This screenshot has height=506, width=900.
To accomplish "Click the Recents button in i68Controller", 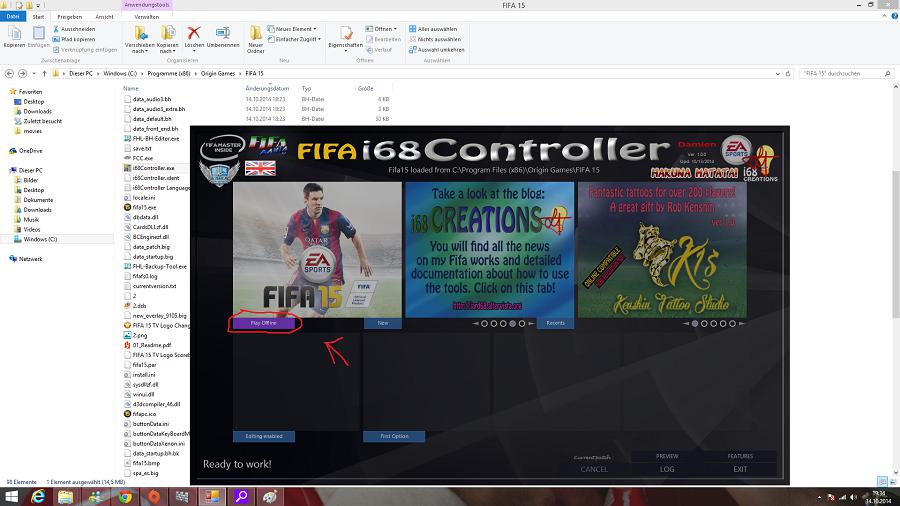I will (x=555, y=323).
